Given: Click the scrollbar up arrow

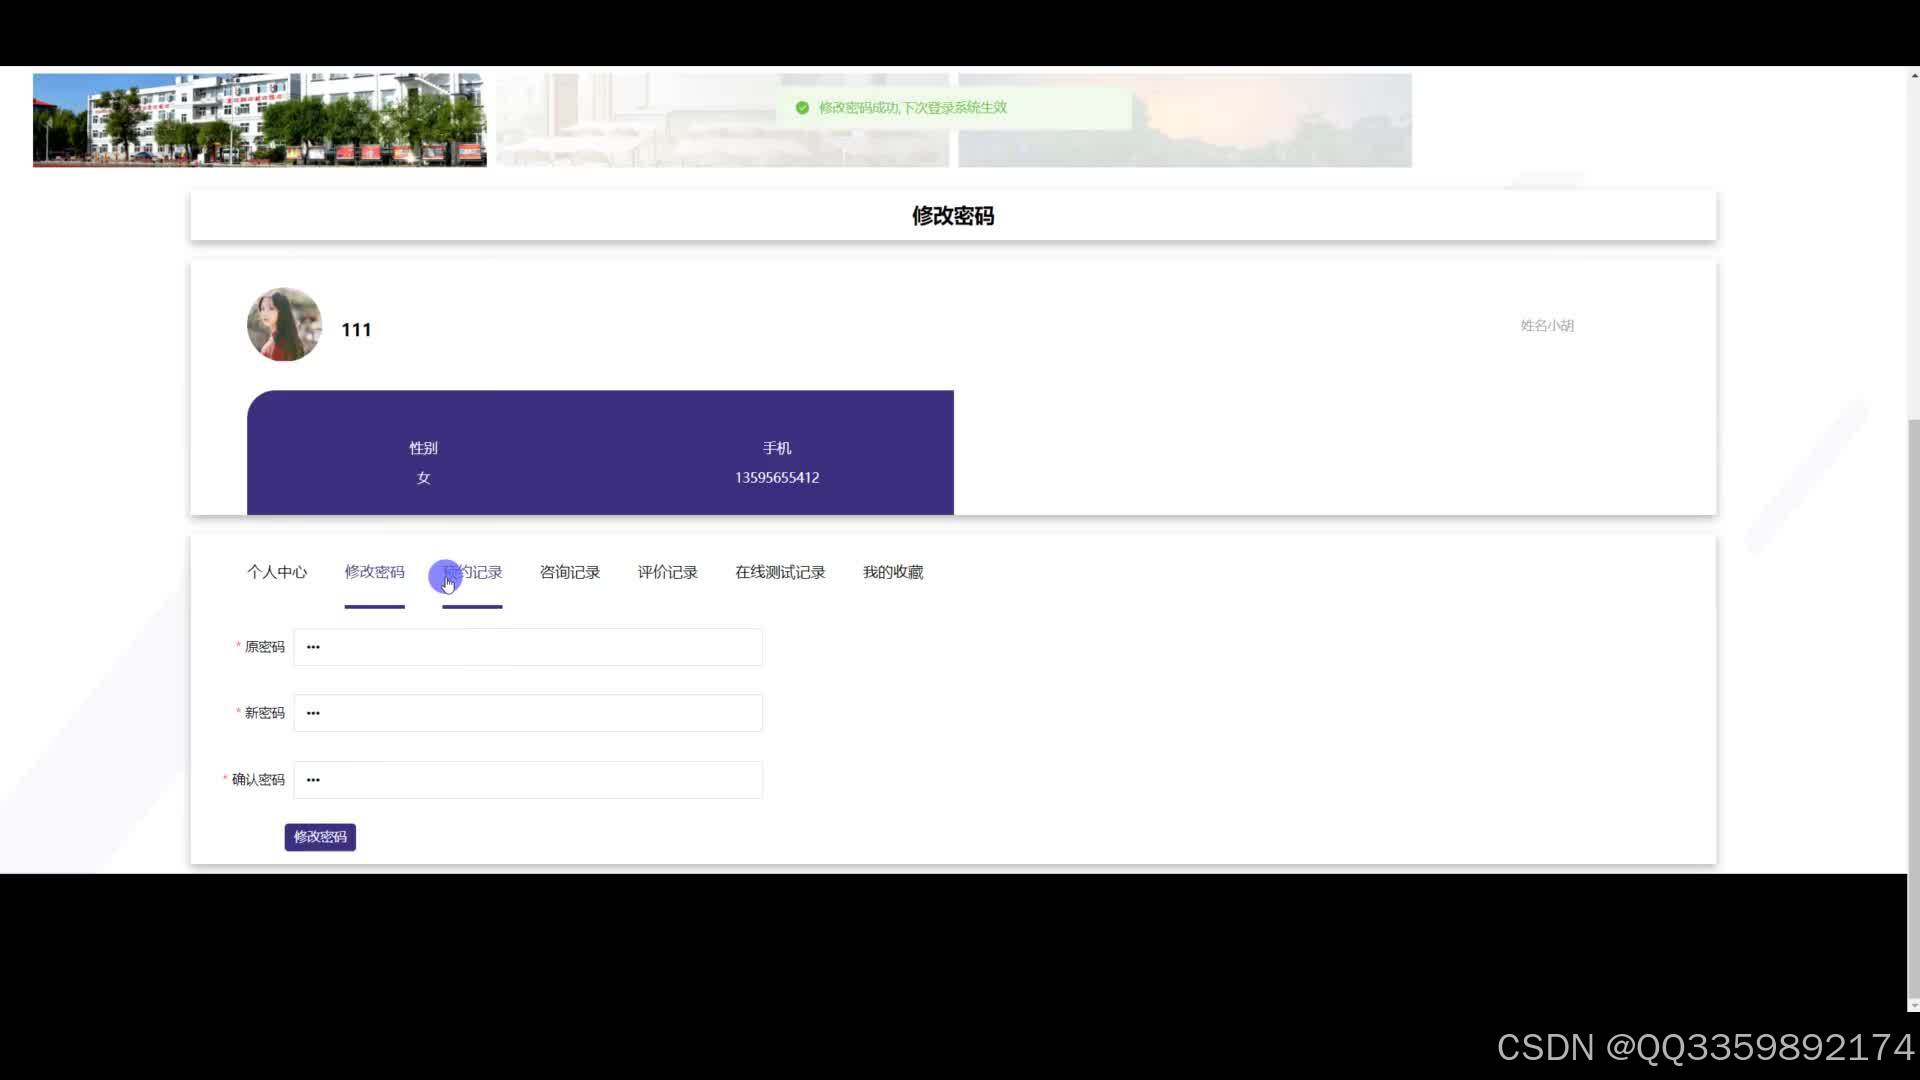Looking at the screenshot, I should pyautogui.click(x=1914, y=74).
